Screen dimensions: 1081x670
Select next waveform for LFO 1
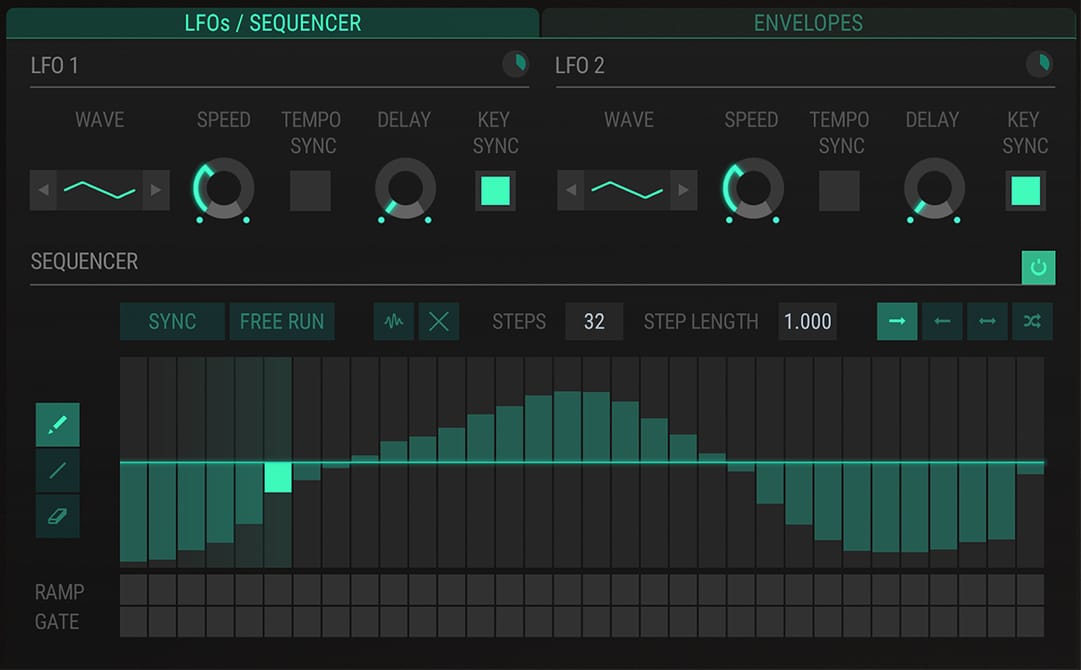pyautogui.click(x=156, y=190)
